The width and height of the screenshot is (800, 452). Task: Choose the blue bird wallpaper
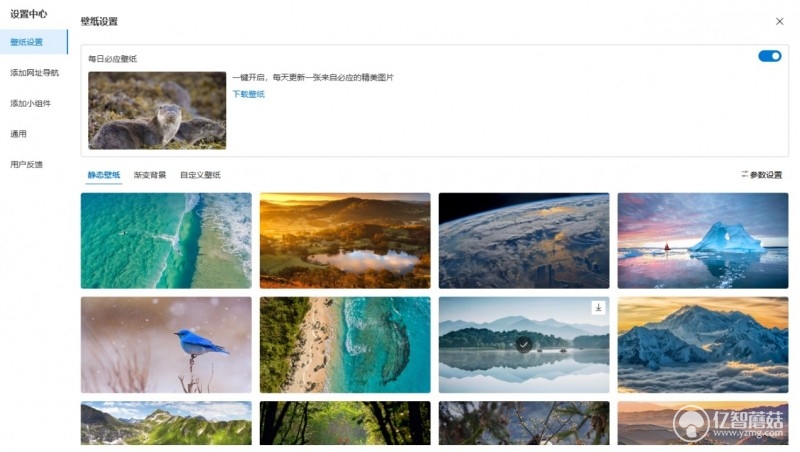tap(166, 345)
